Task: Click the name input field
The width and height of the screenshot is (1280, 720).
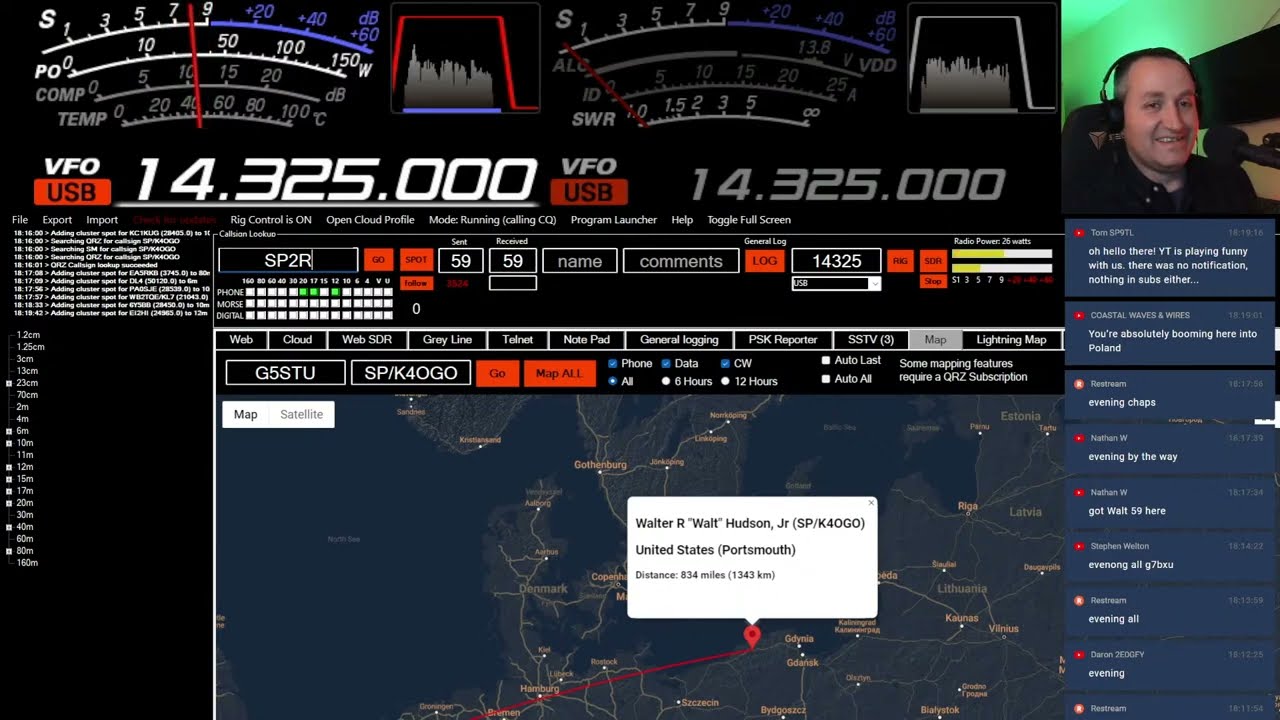Action: (580, 261)
